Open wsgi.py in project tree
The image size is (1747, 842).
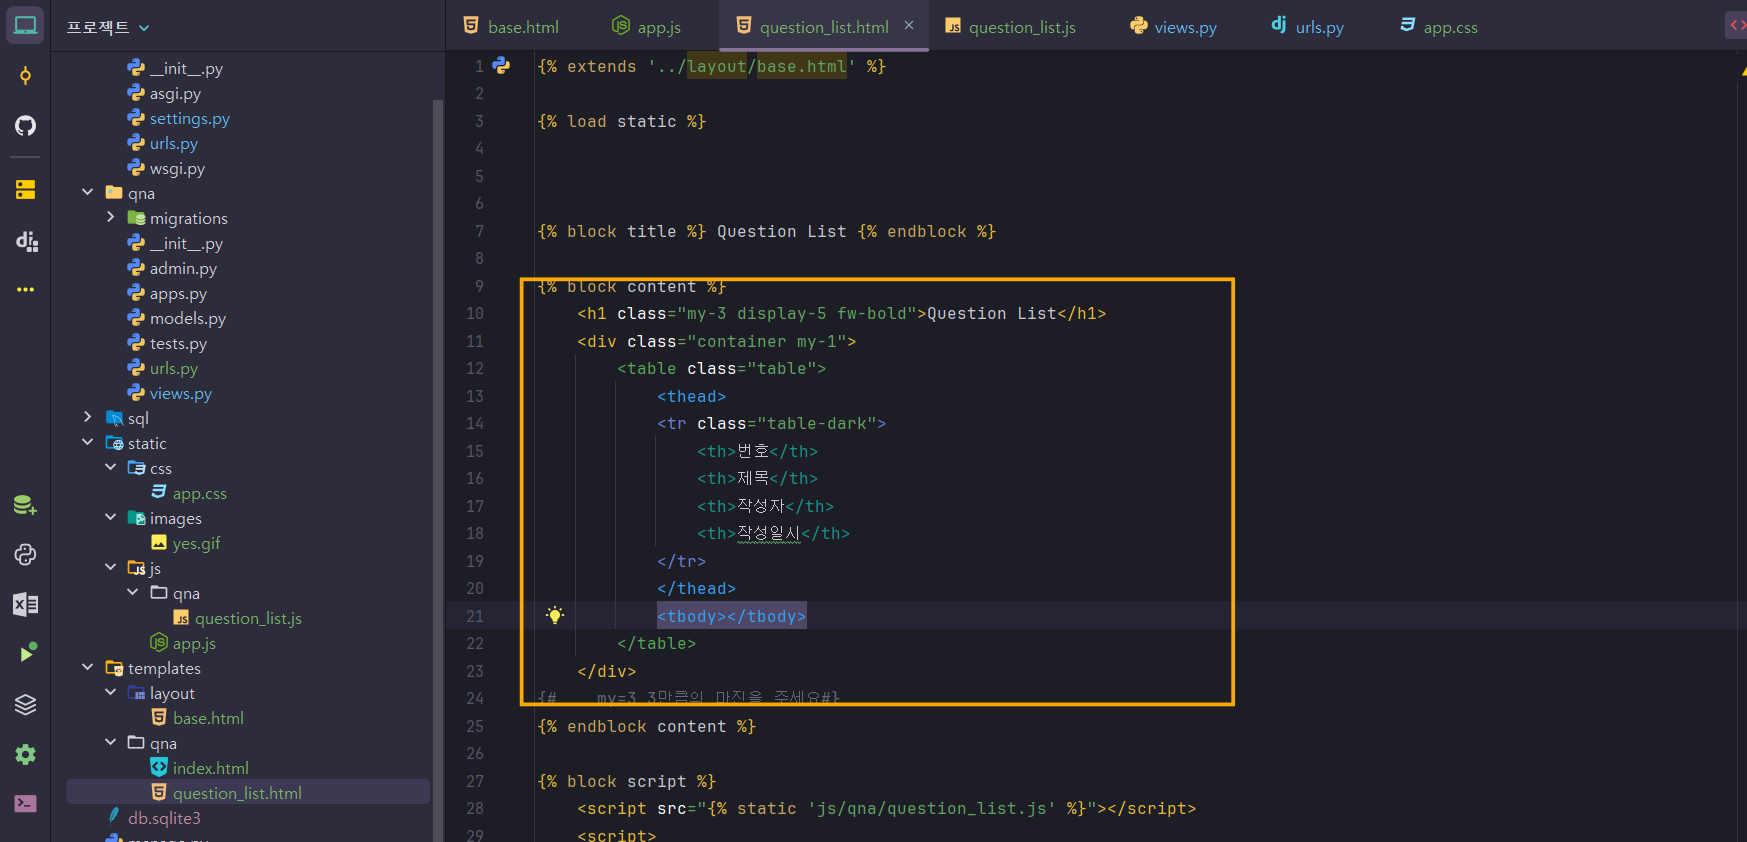[x=177, y=168]
